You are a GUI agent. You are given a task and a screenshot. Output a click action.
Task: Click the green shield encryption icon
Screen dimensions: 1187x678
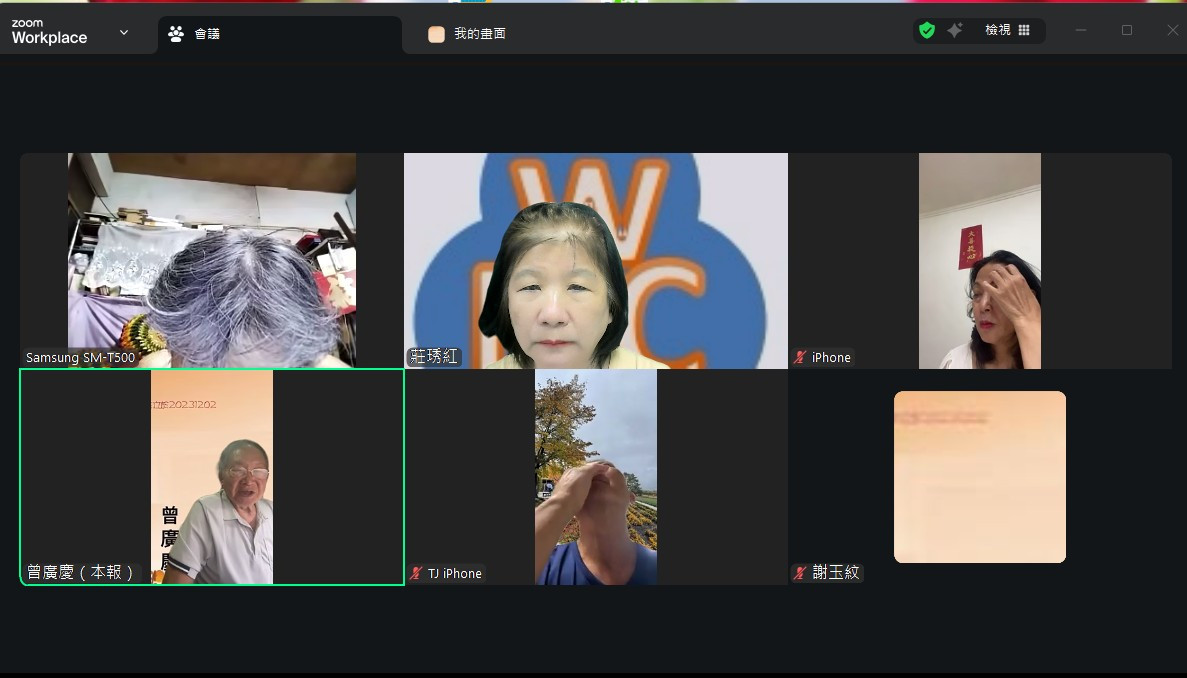tap(927, 31)
